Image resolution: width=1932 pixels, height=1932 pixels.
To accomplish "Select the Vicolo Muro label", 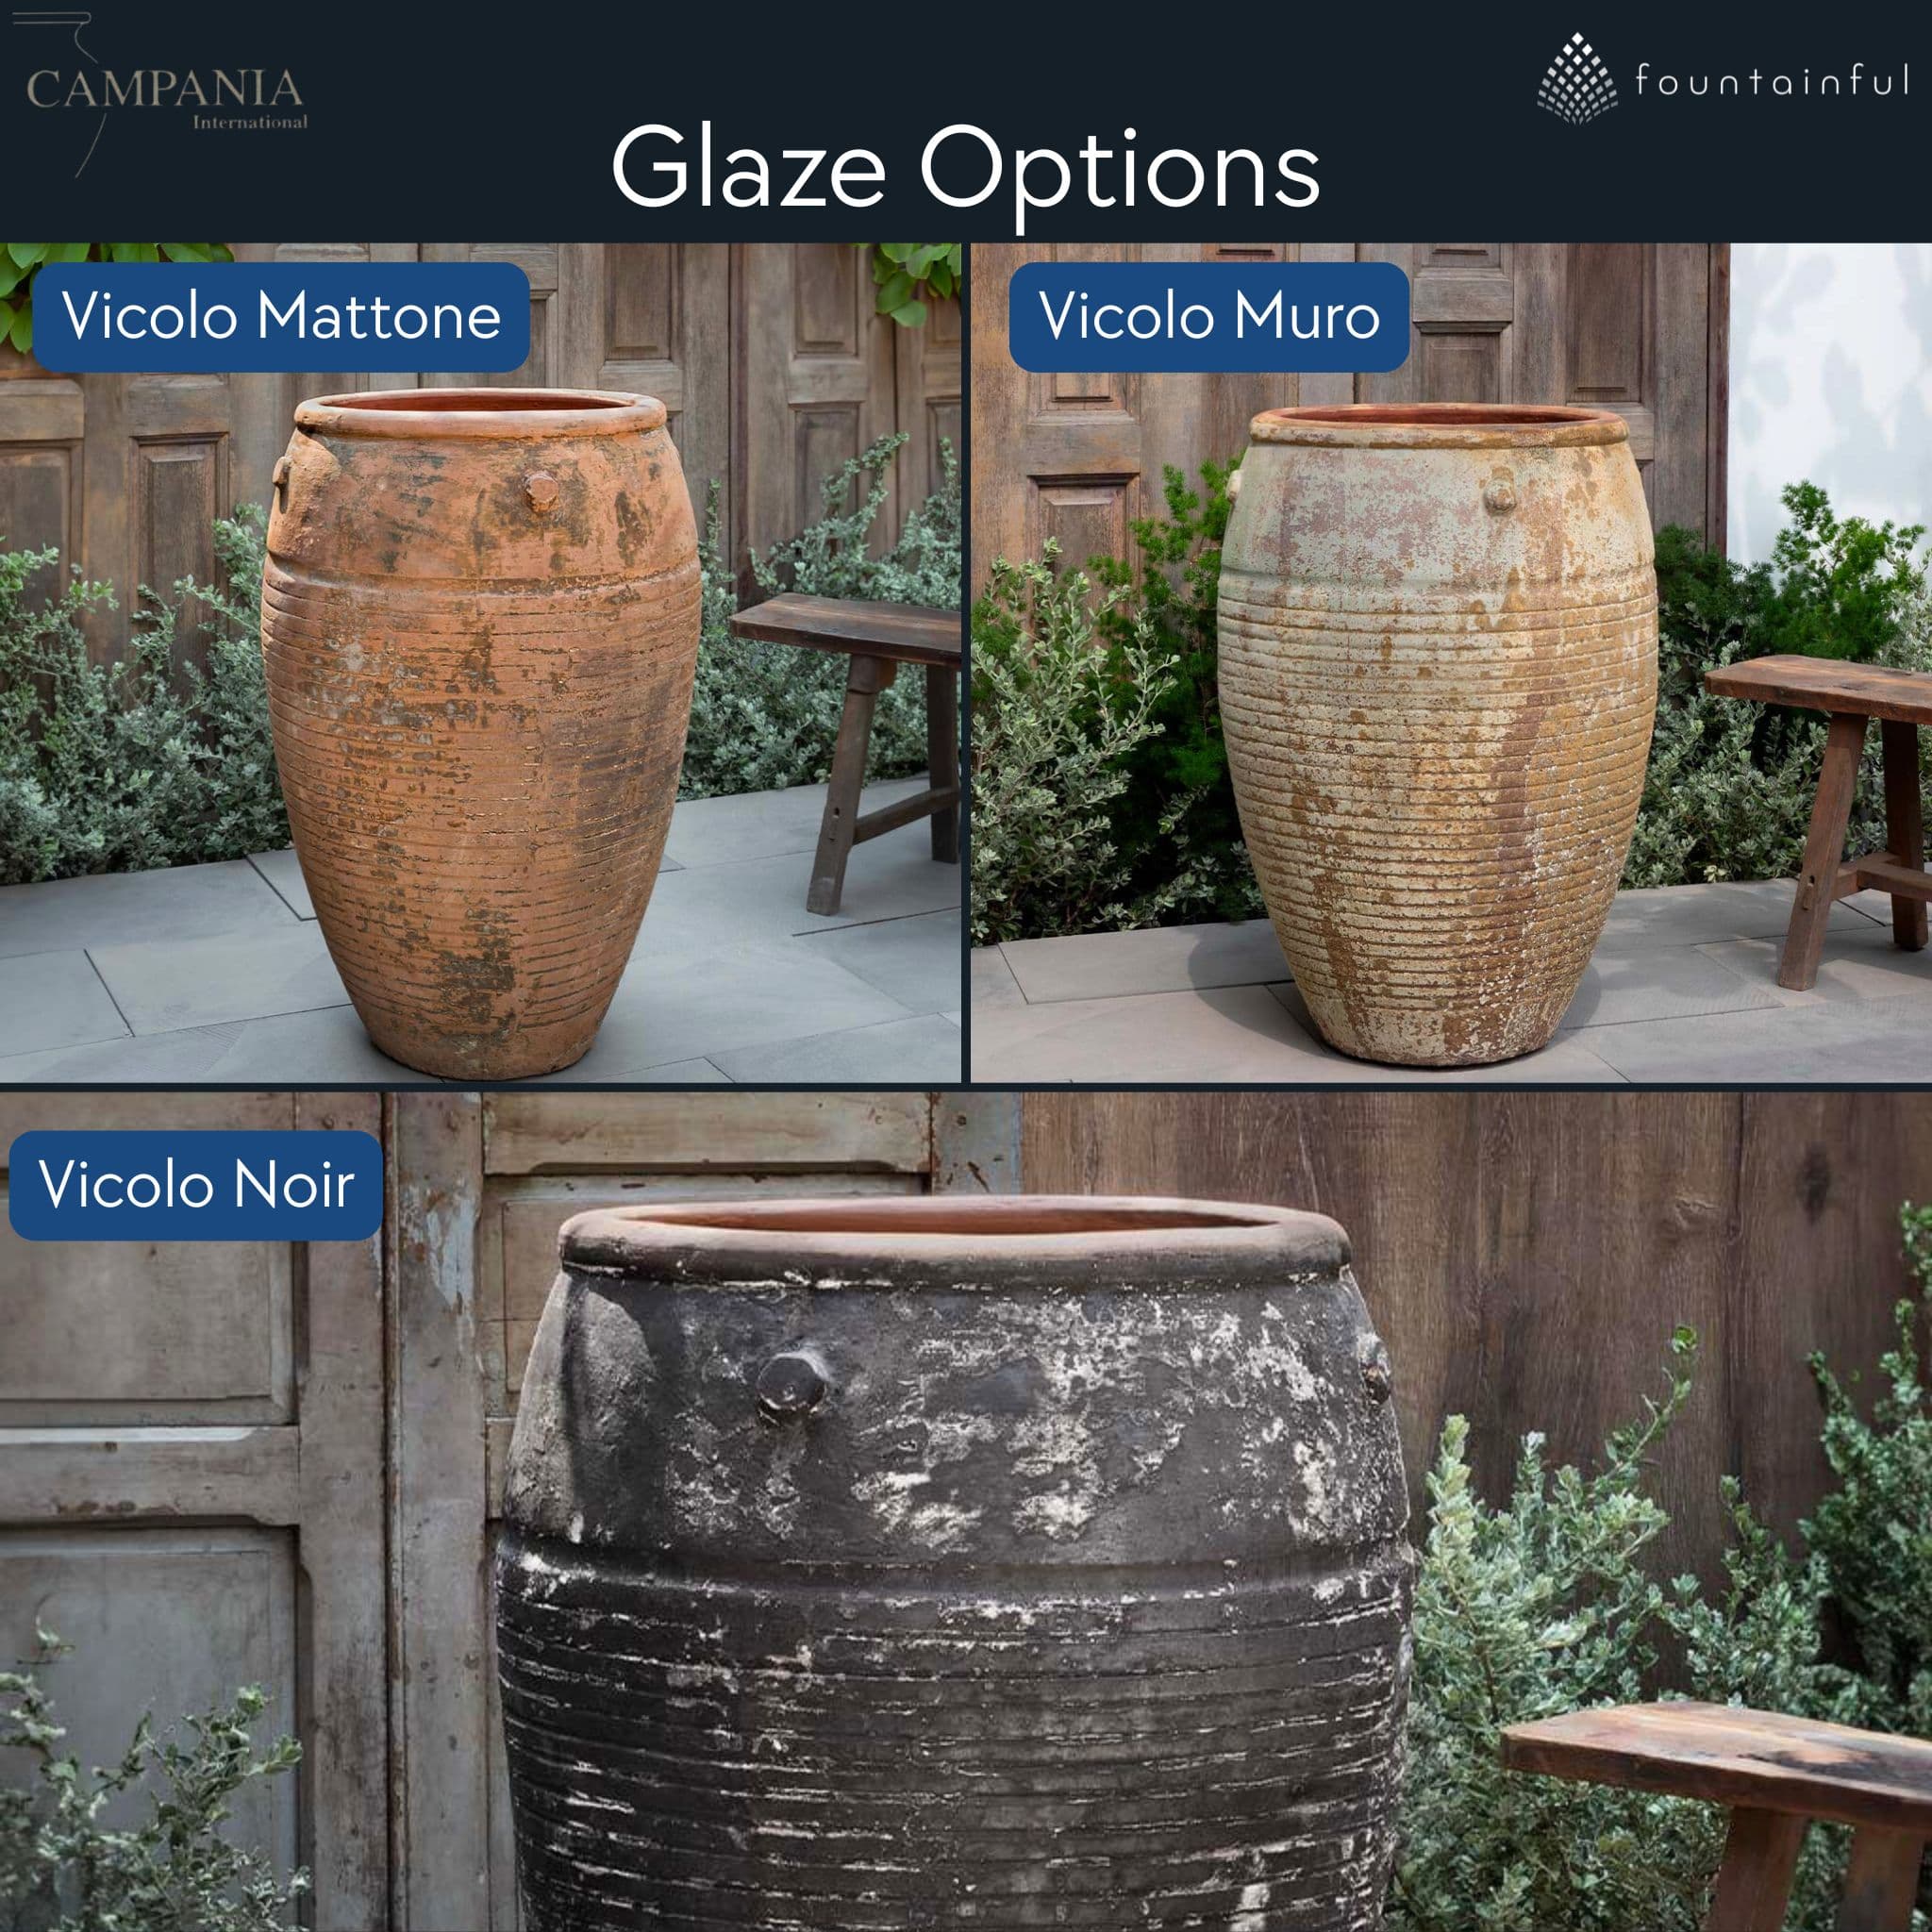I will 1209,317.
